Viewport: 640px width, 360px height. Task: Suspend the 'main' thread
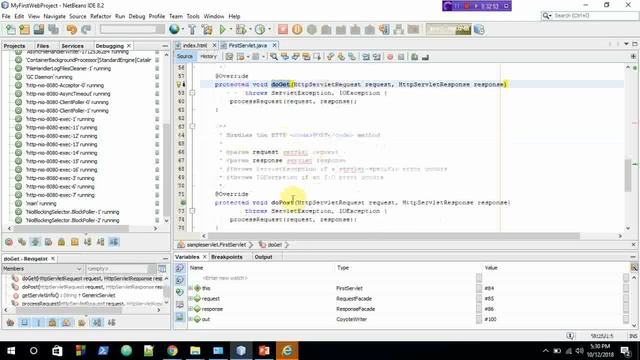157,203
